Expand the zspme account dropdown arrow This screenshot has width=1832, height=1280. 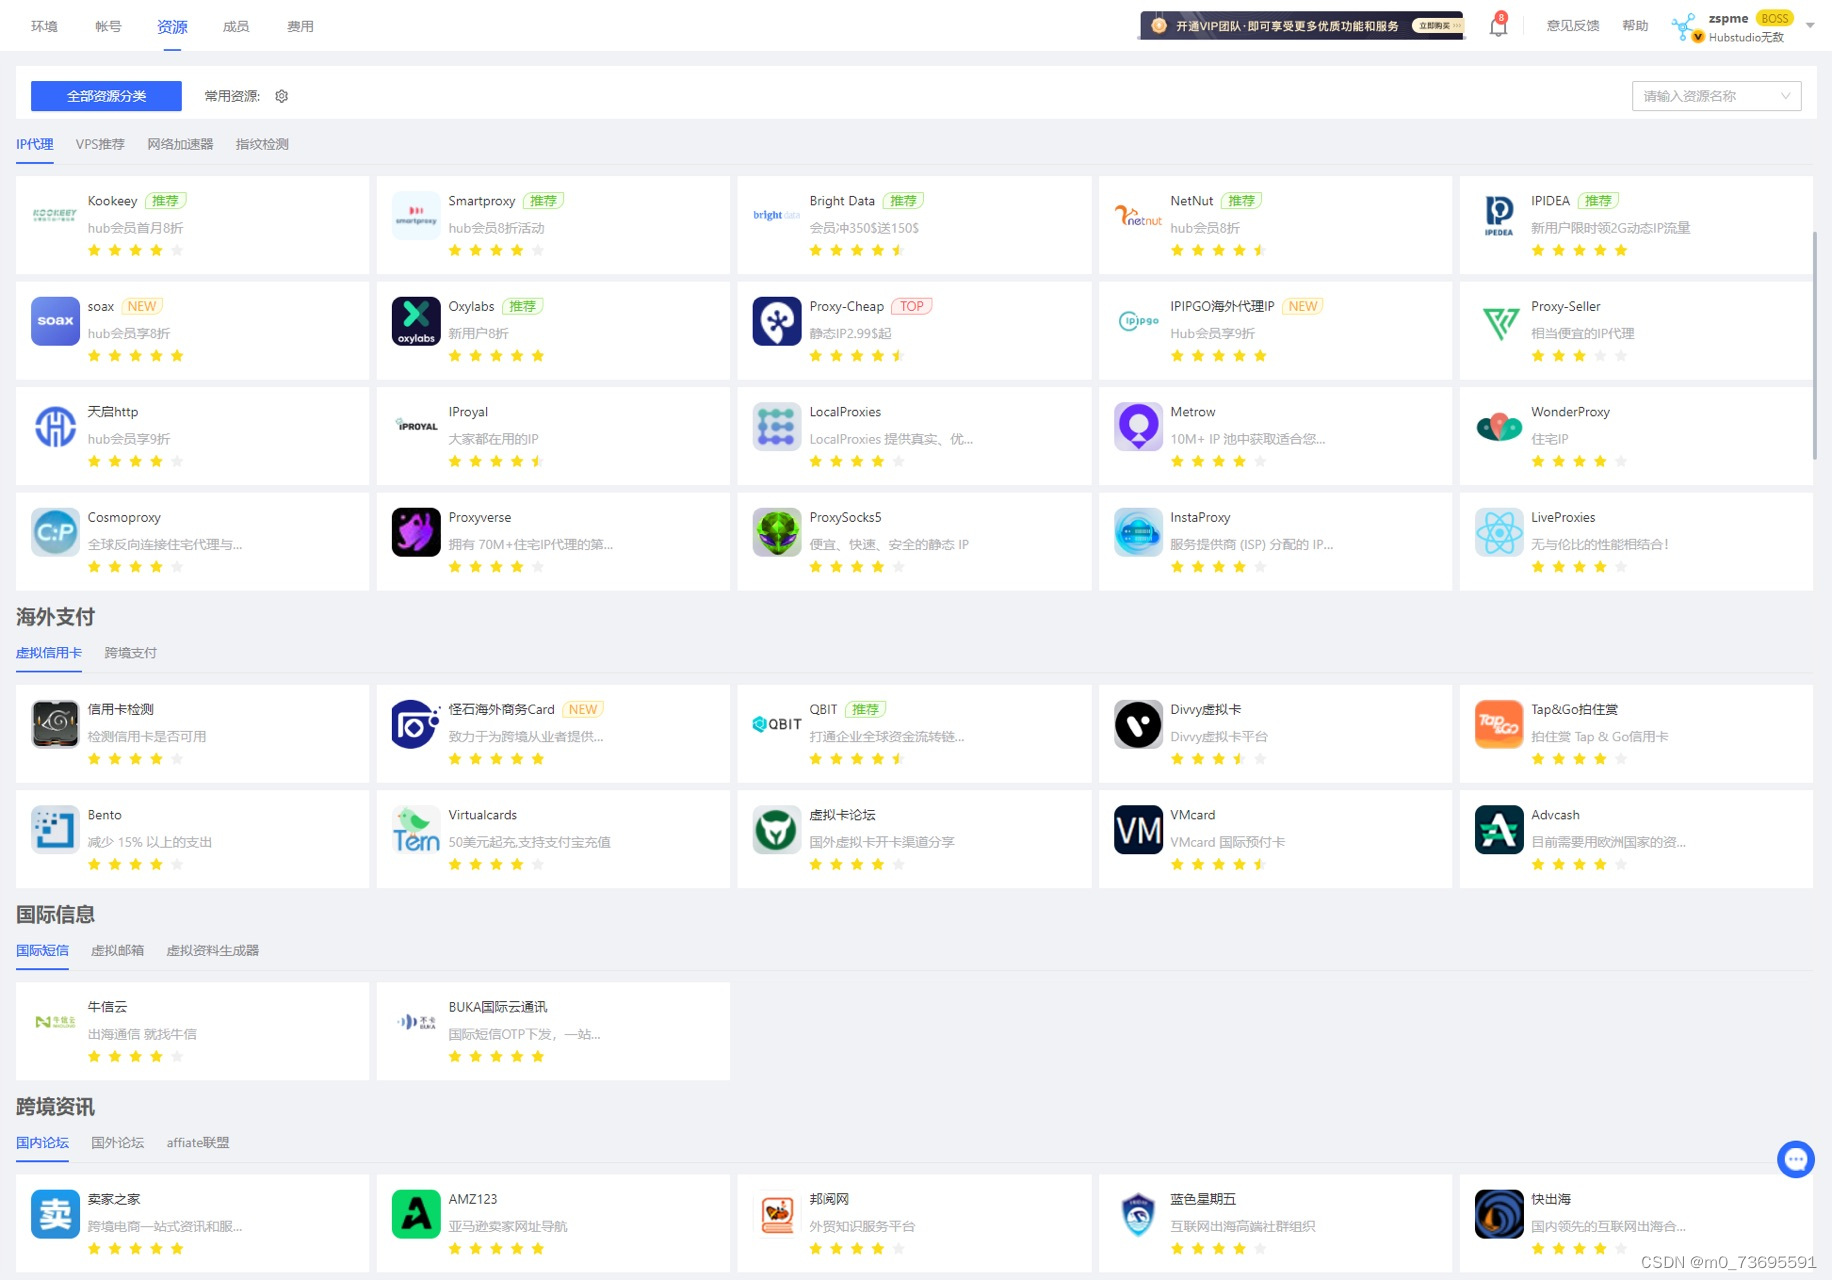1810,26
